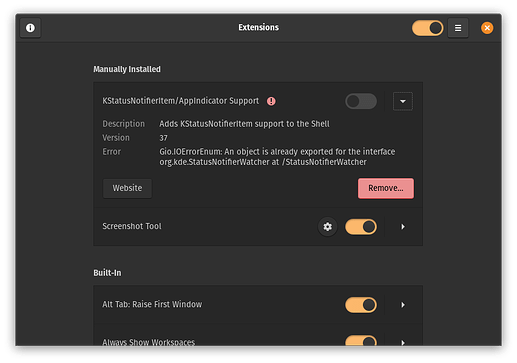The width and height of the screenshot is (517, 363).
Task: Click the Extensions window title
Action: click(x=258, y=27)
